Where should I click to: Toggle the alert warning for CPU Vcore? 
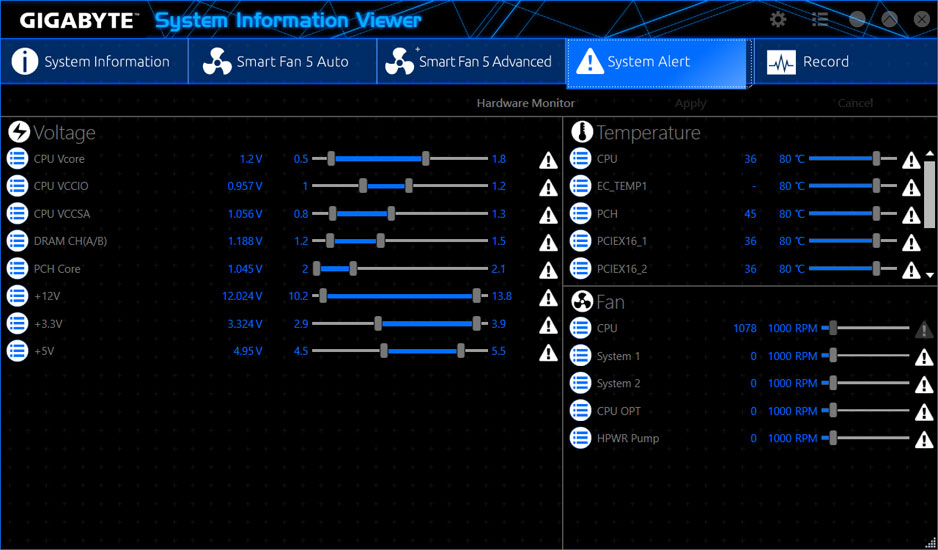click(548, 160)
